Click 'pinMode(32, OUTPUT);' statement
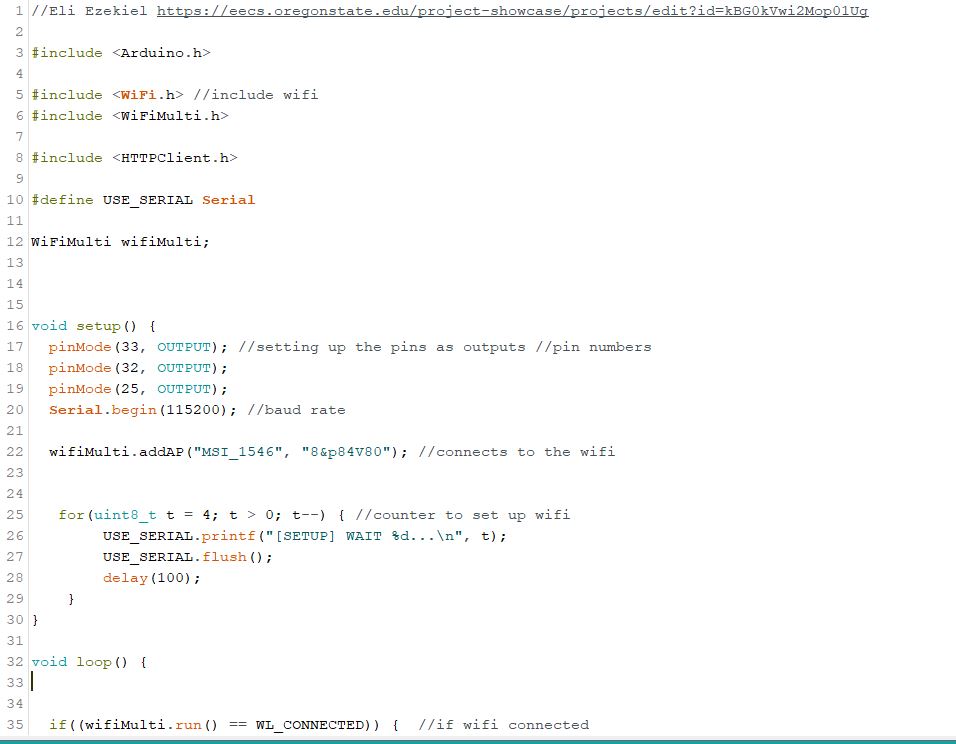 tap(138, 368)
